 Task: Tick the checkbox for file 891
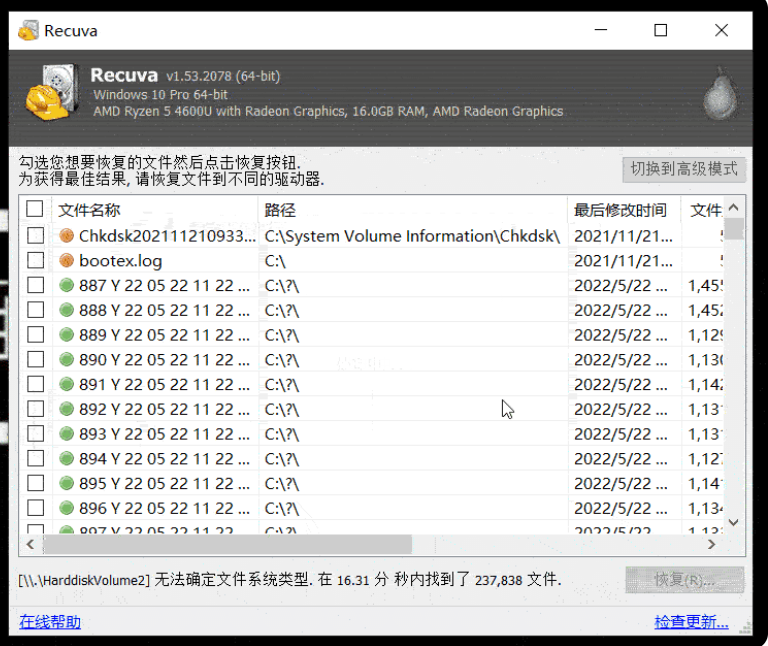tap(35, 385)
